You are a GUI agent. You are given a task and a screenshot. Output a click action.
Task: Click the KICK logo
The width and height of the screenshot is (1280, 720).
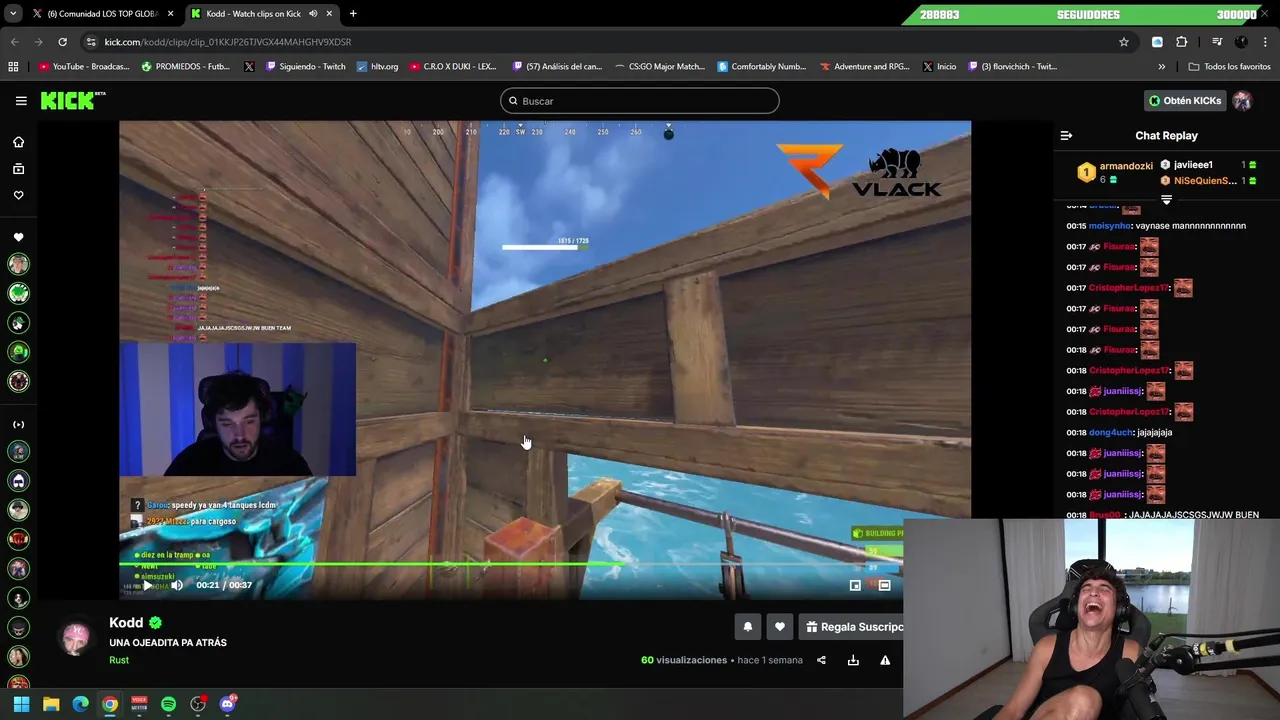tap(72, 100)
